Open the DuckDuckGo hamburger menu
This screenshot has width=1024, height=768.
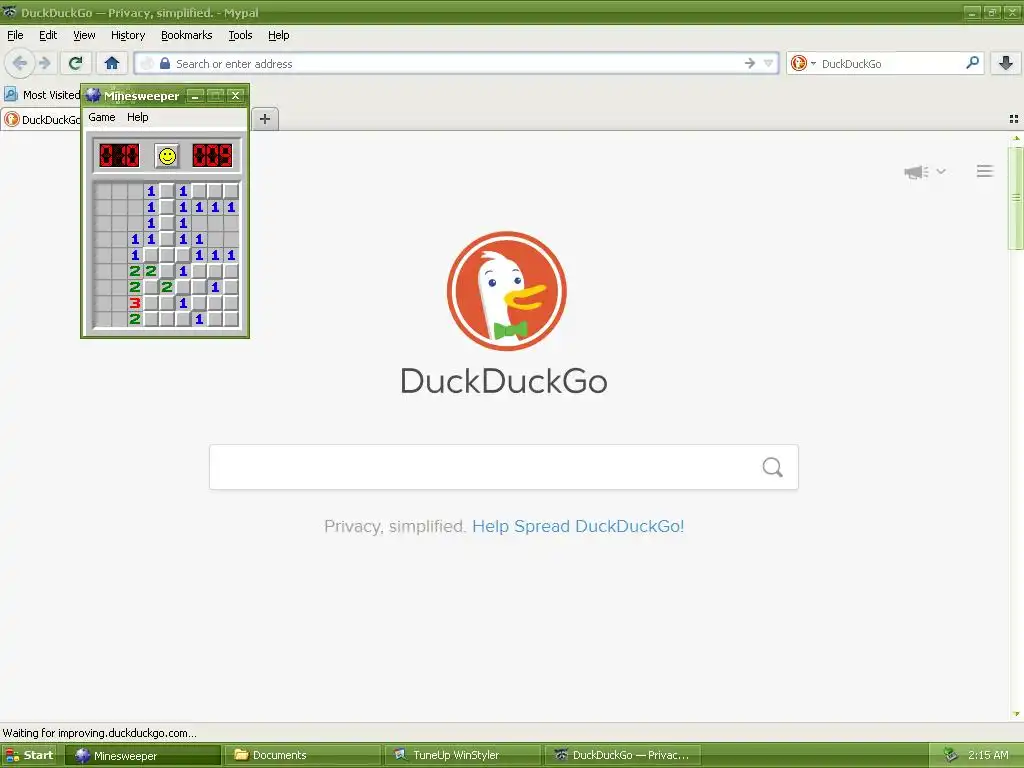click(x=985, y=171)
